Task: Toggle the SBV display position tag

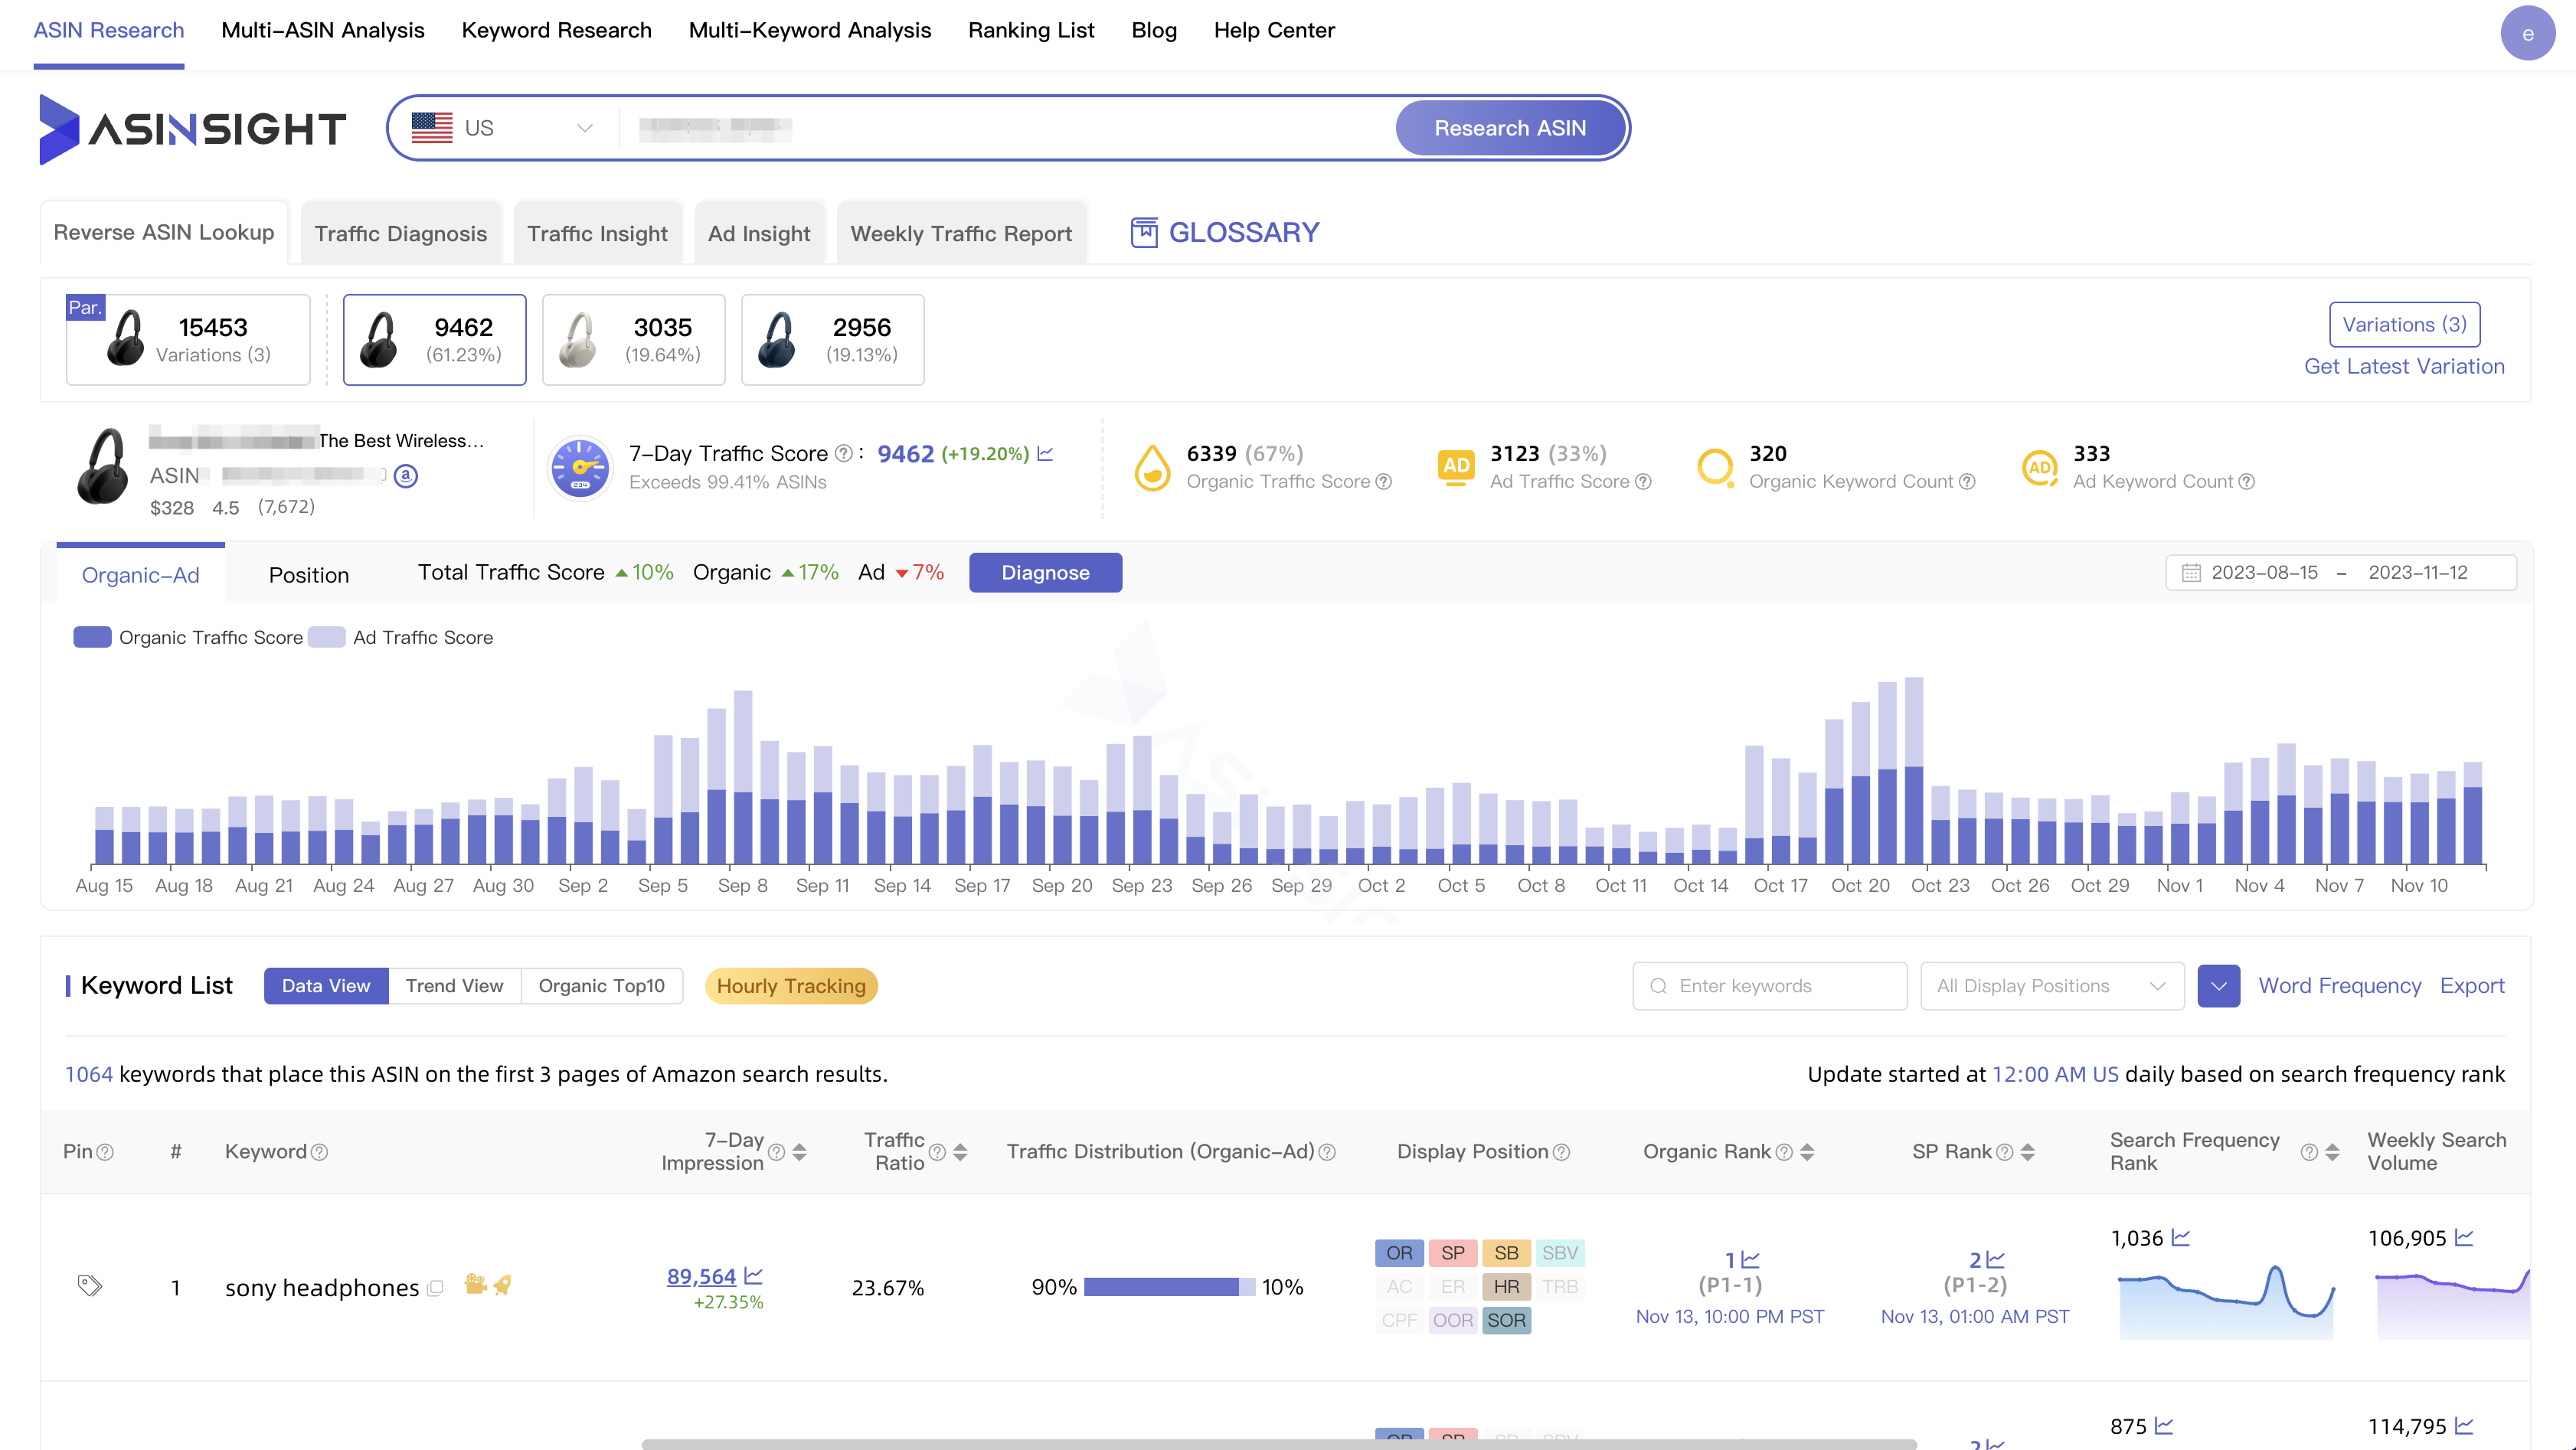Action: [1559, 1253]
